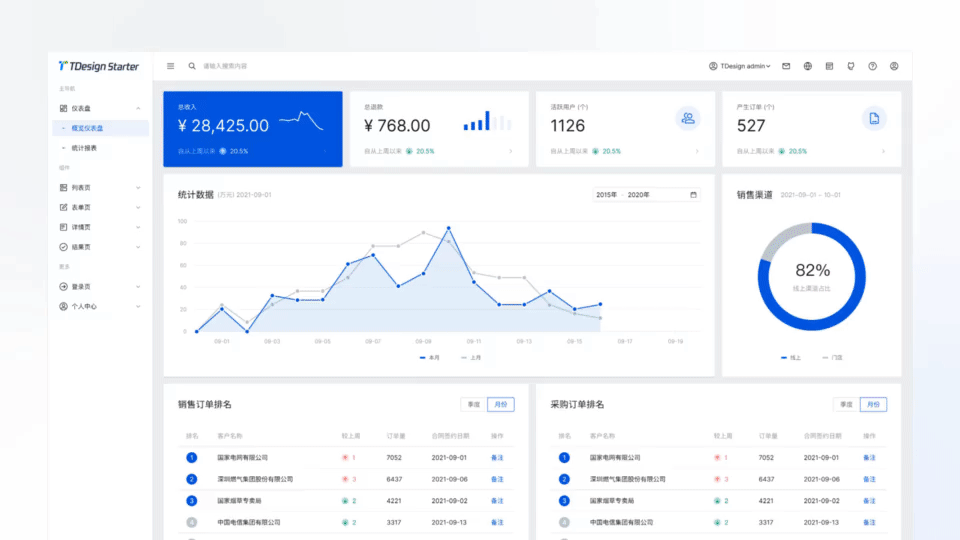
Task: Click the globe language icon
Action: point(808,66)
